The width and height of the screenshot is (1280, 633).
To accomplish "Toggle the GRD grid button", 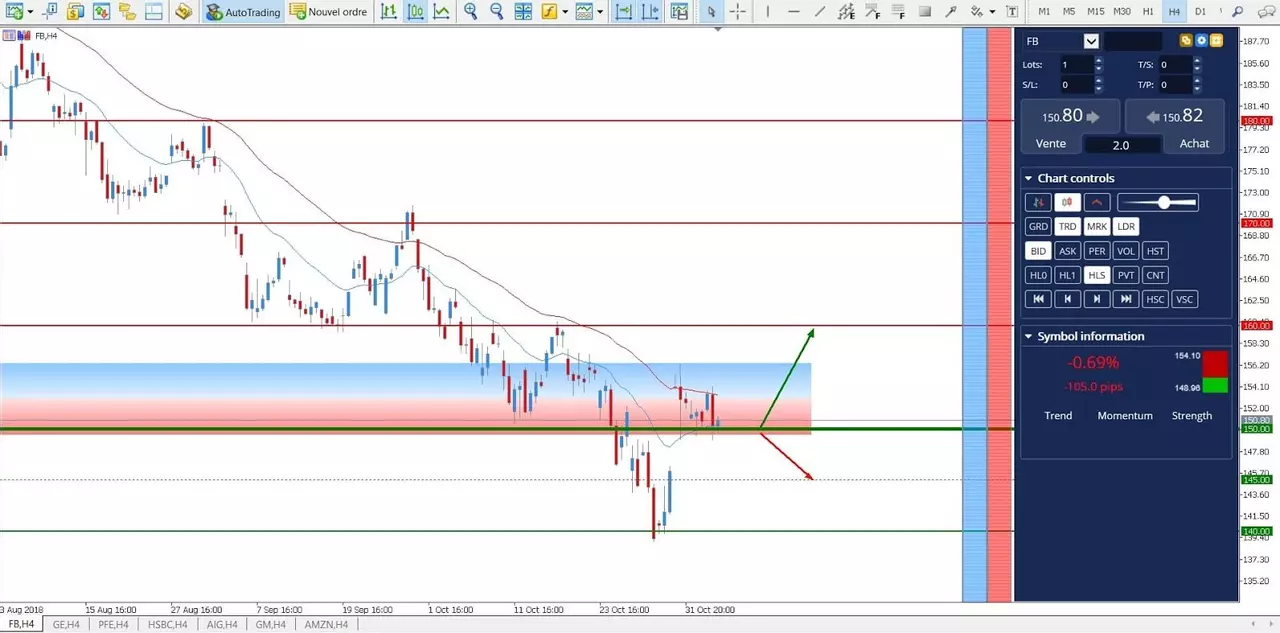I will [1038, 227].
